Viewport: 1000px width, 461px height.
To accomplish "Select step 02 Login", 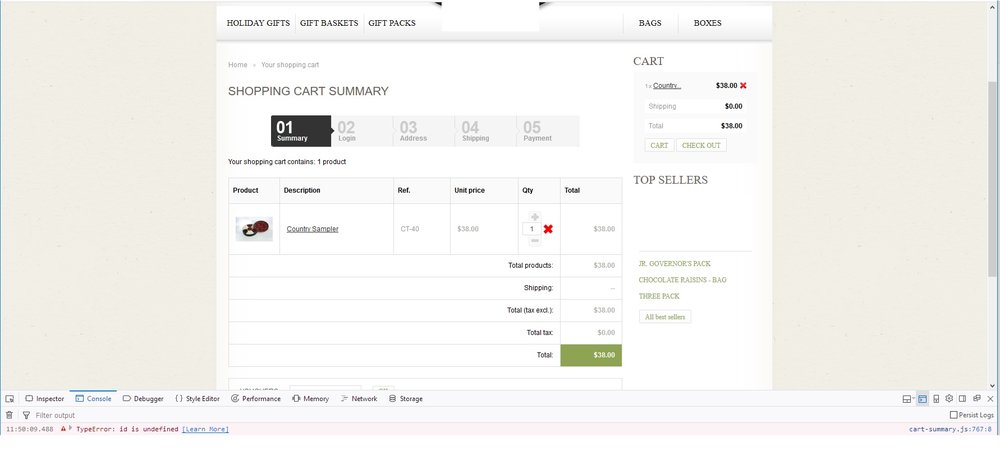I will coord(362,131).
